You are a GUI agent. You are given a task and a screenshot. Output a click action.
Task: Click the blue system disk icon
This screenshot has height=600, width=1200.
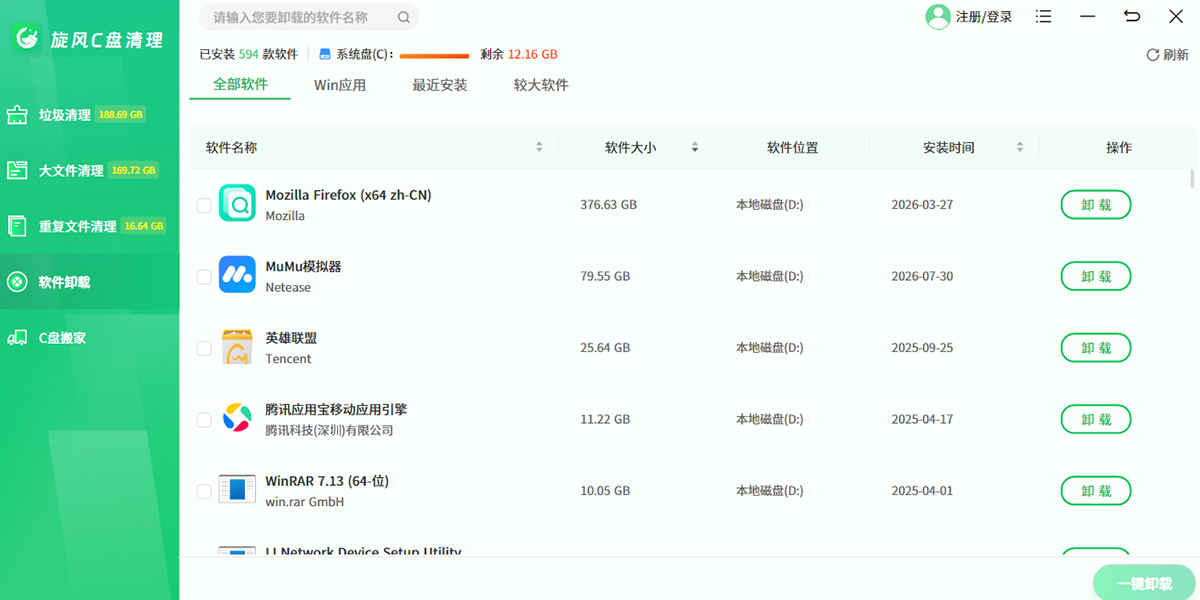(x=325, y=55)
